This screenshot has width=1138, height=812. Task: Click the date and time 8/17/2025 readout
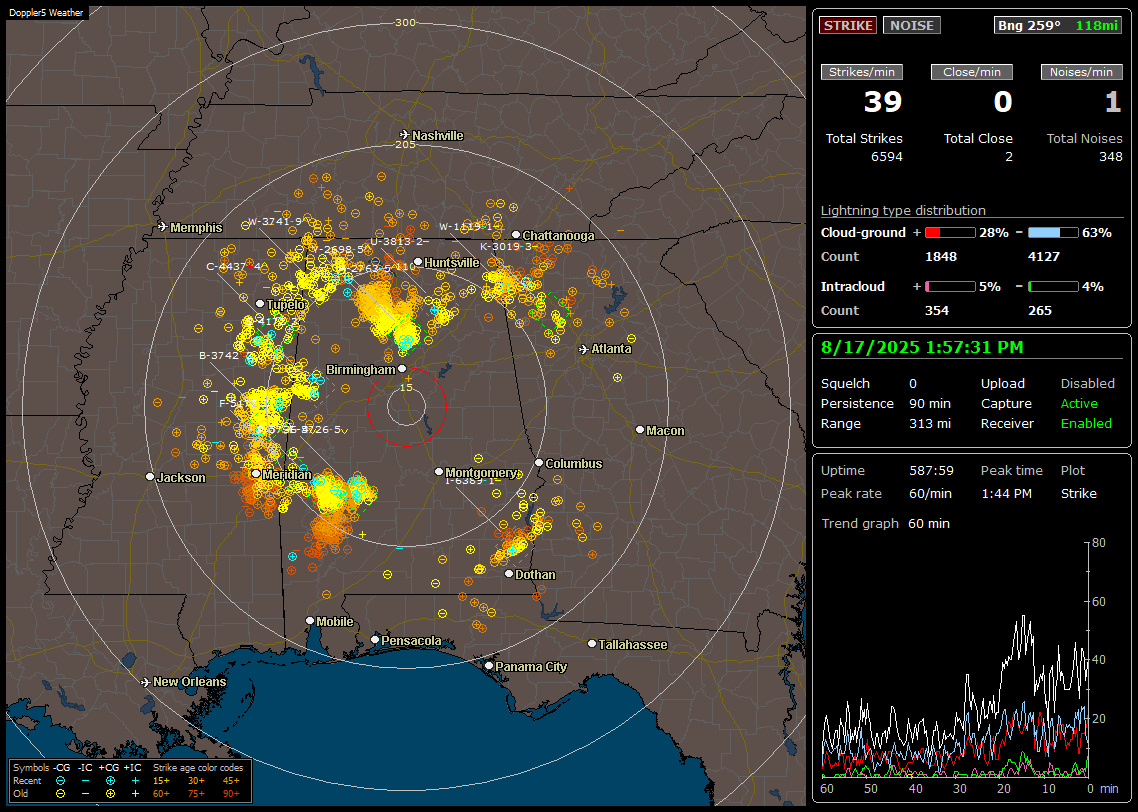922,348
